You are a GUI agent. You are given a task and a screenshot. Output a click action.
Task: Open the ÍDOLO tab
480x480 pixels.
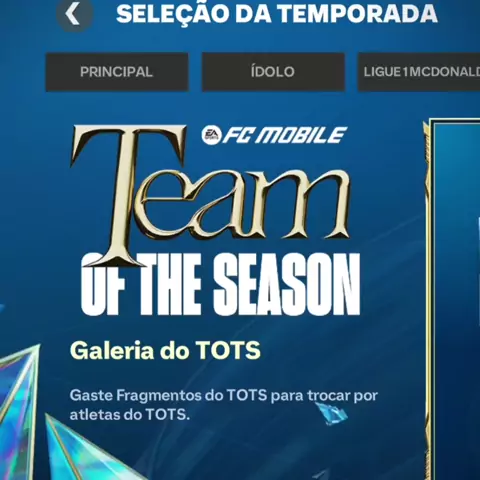[273, 72]
